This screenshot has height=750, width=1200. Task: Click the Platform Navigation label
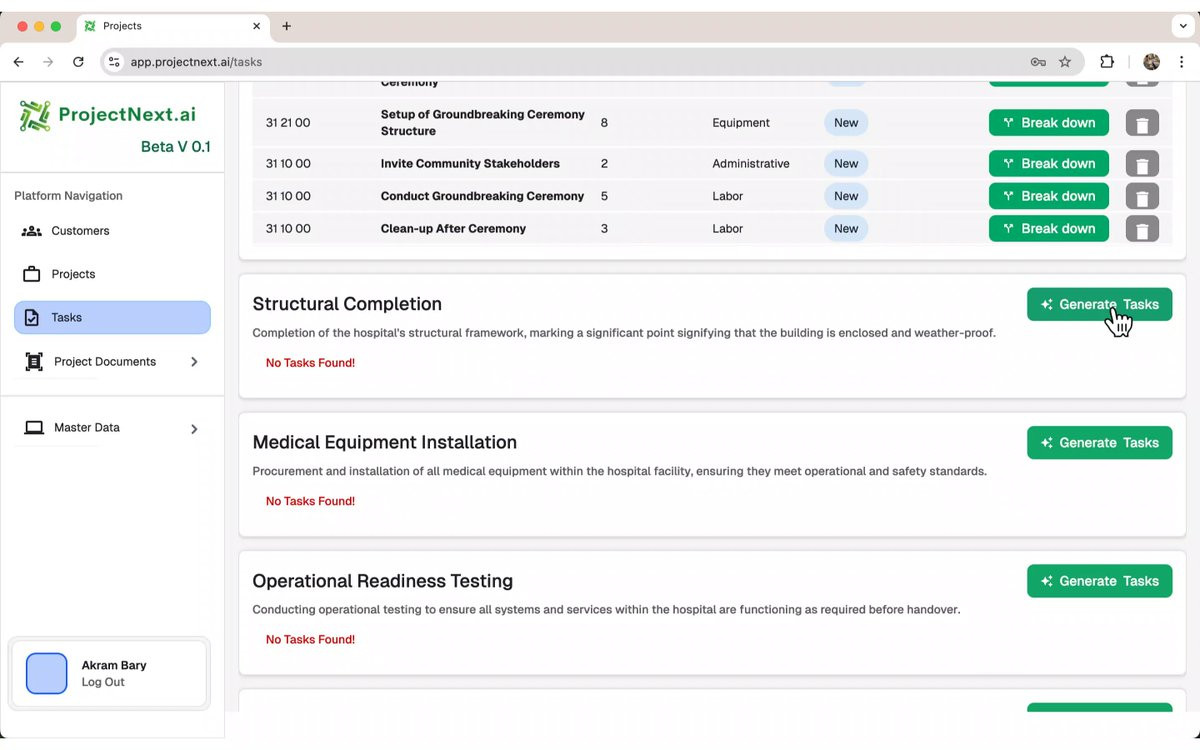[x=68, y=196]
